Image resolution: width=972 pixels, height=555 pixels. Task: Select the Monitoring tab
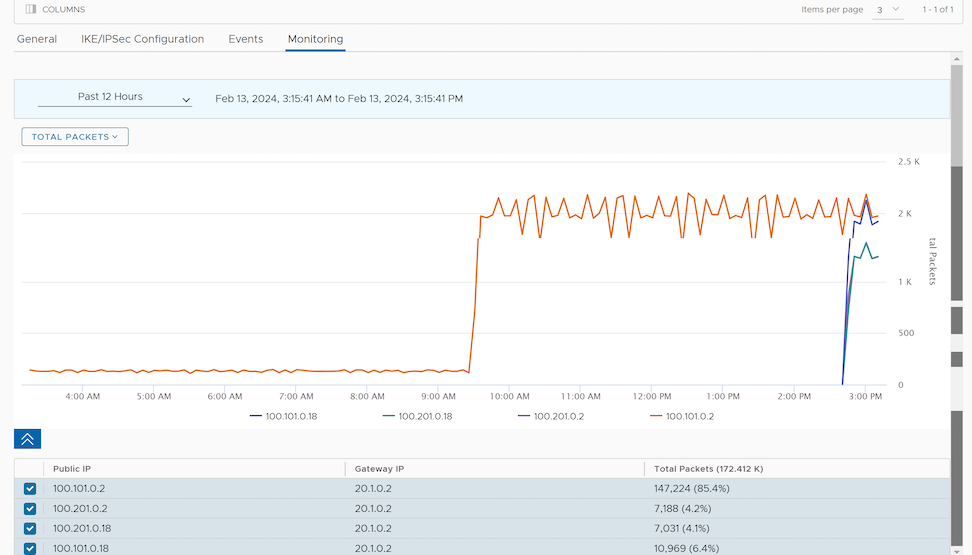click(315, 39)
